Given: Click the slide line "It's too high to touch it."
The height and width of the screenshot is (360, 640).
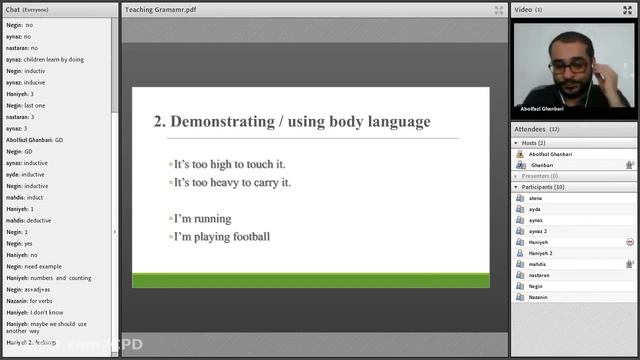Looking at the screenshot, I should pyautogui.click(x=229, y=164).
